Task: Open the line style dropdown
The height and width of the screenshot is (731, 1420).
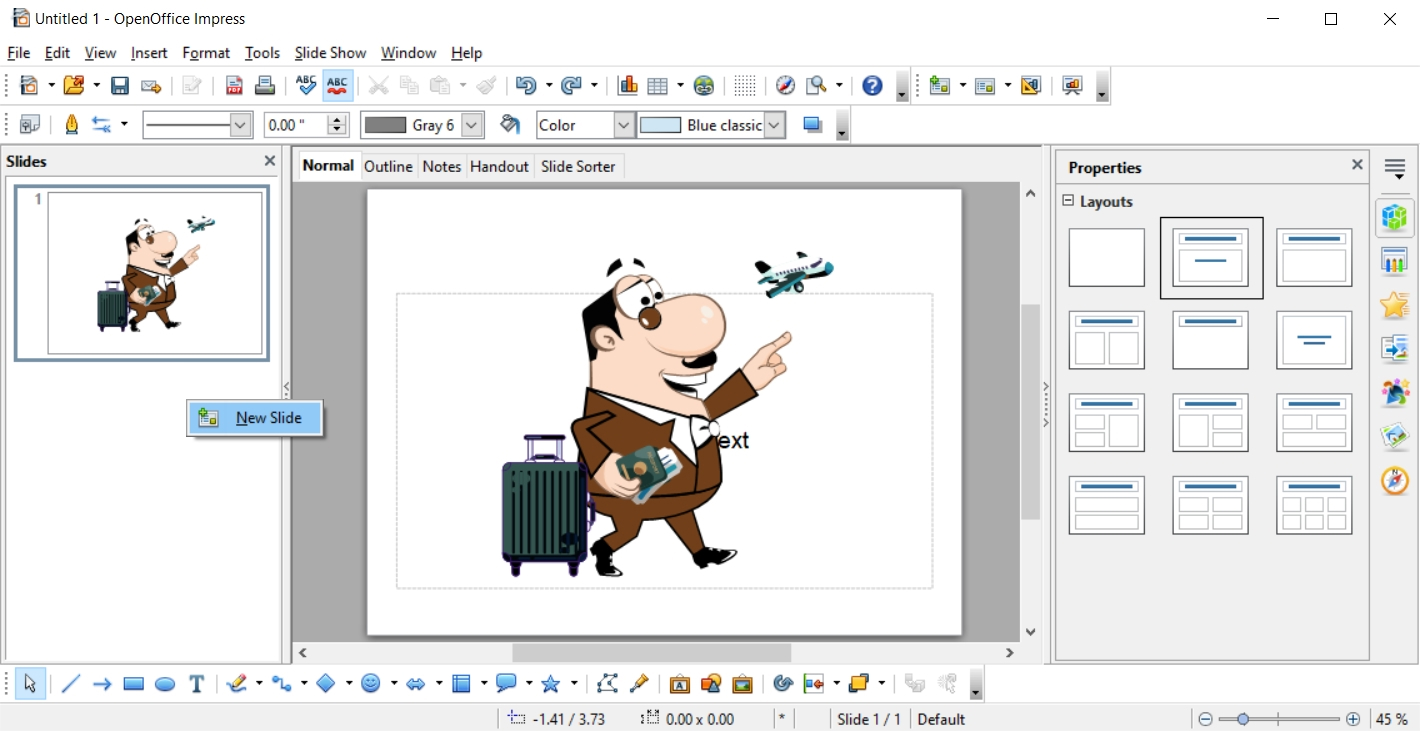Action: [240, 125]
